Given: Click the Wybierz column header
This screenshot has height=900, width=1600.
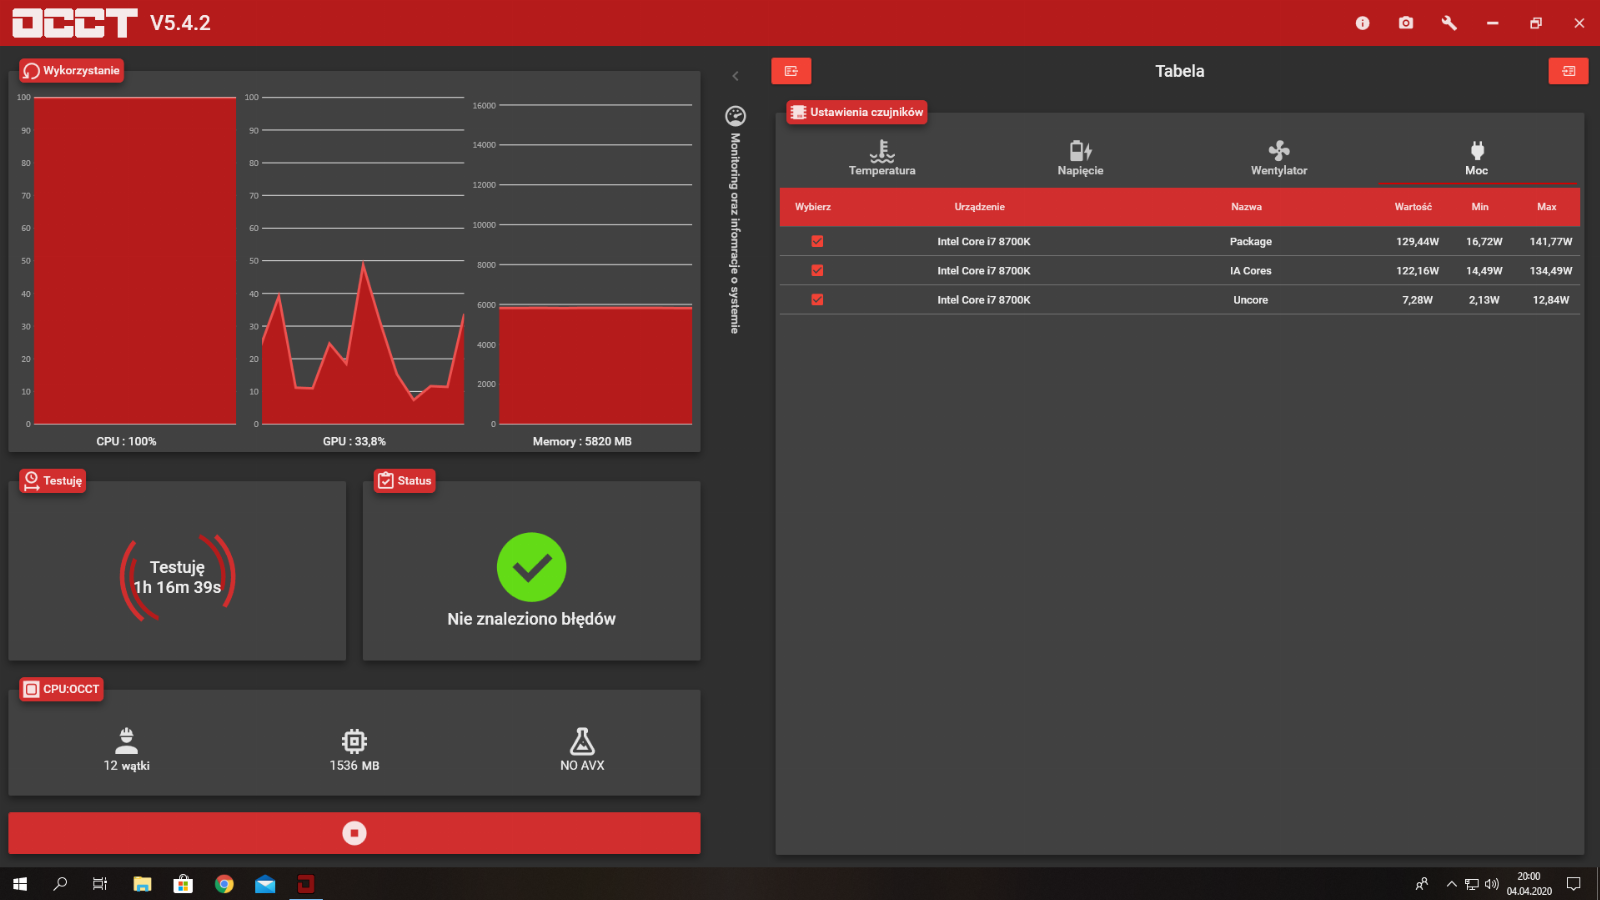Looking at the screenshot, I should point(813,207).
